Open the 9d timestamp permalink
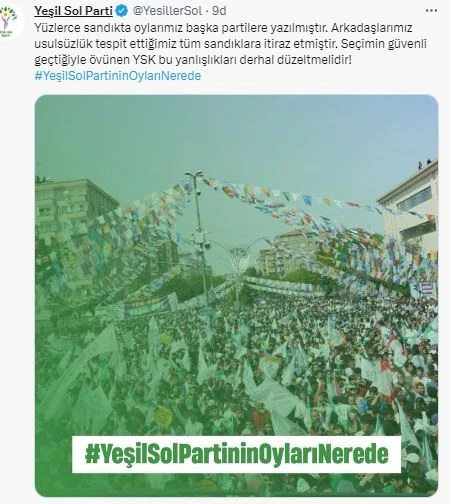Viewport: 450px width, 504px height. tap(219, 11)
